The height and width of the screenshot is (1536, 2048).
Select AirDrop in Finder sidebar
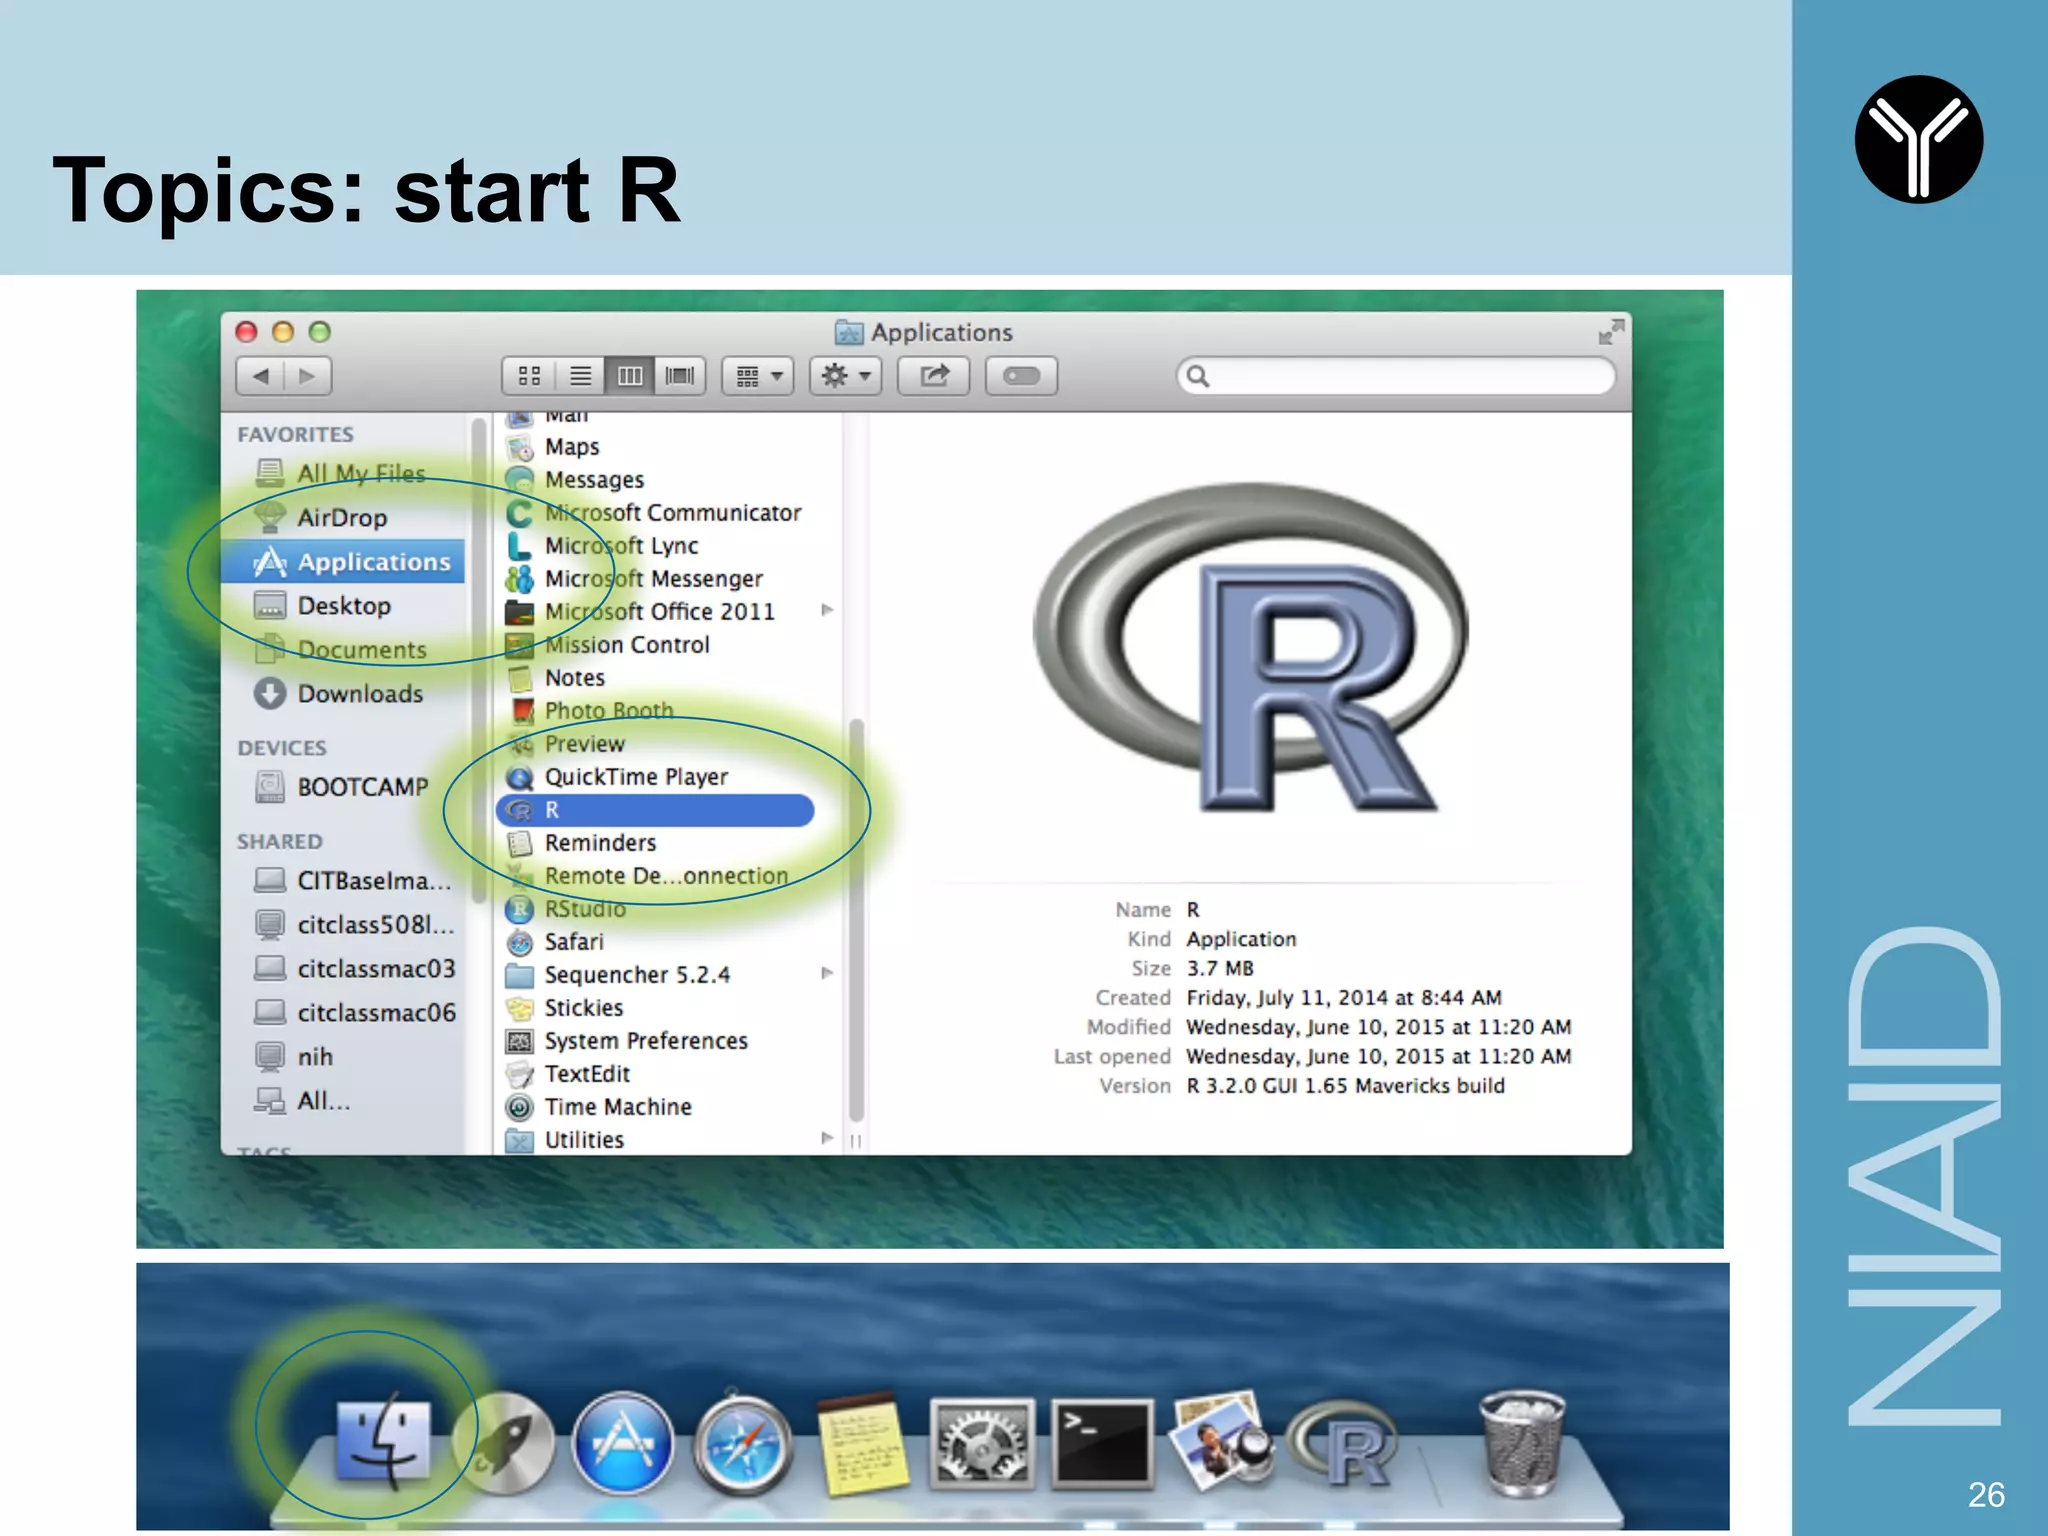pos(343,517)
